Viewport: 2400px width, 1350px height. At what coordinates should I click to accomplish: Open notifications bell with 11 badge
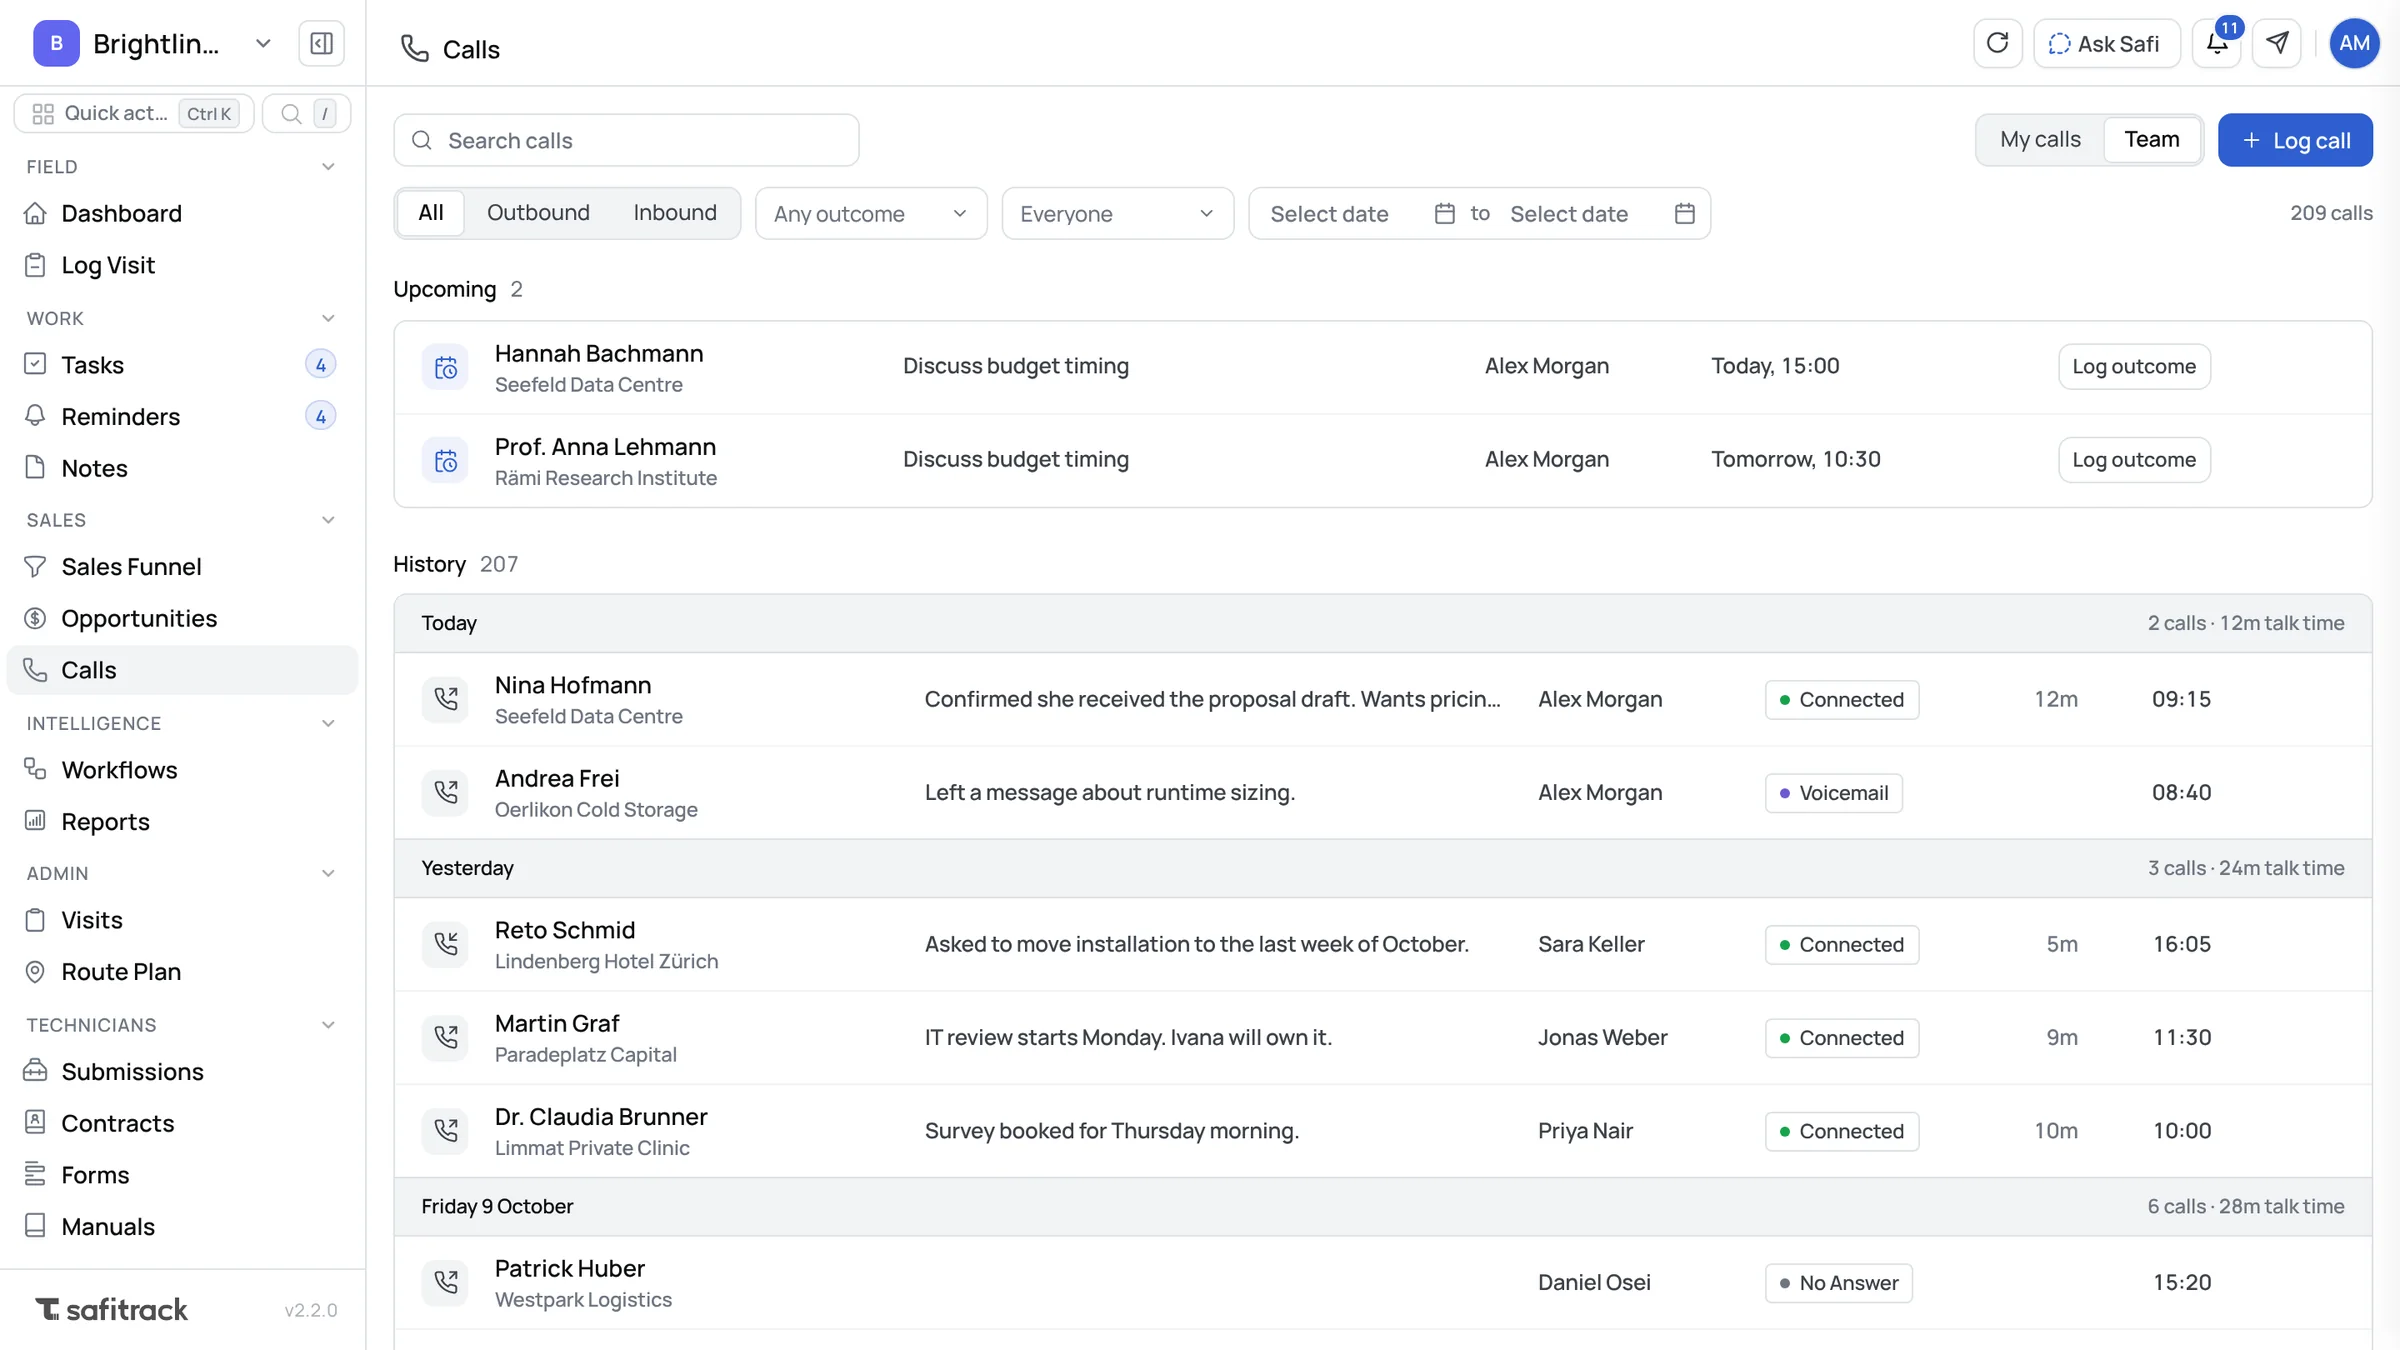point(2217,43)
